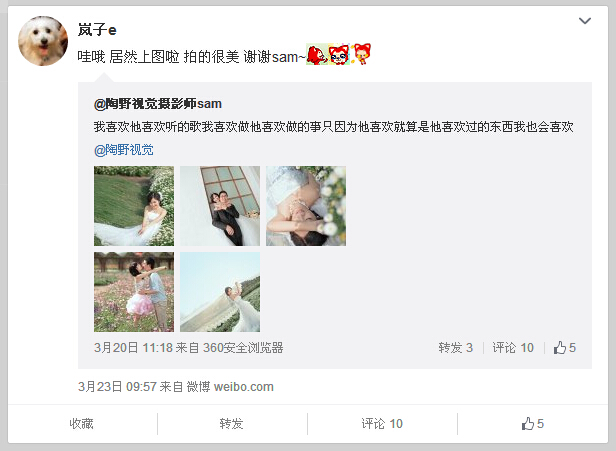
Task: Follow the @陶野视觉 mention link
Action: tap(124, 150)
